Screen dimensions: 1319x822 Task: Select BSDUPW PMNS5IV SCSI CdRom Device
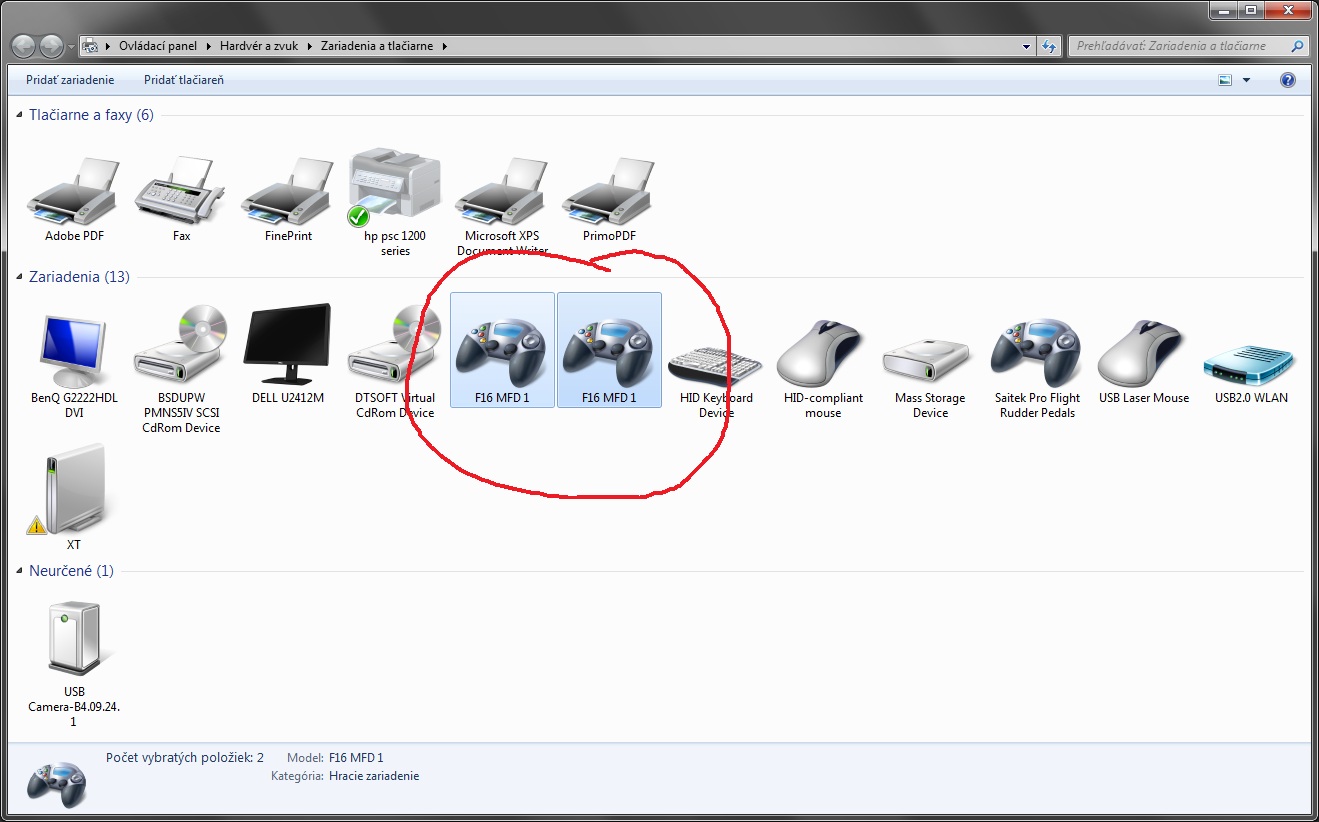(x=181, y=345)
